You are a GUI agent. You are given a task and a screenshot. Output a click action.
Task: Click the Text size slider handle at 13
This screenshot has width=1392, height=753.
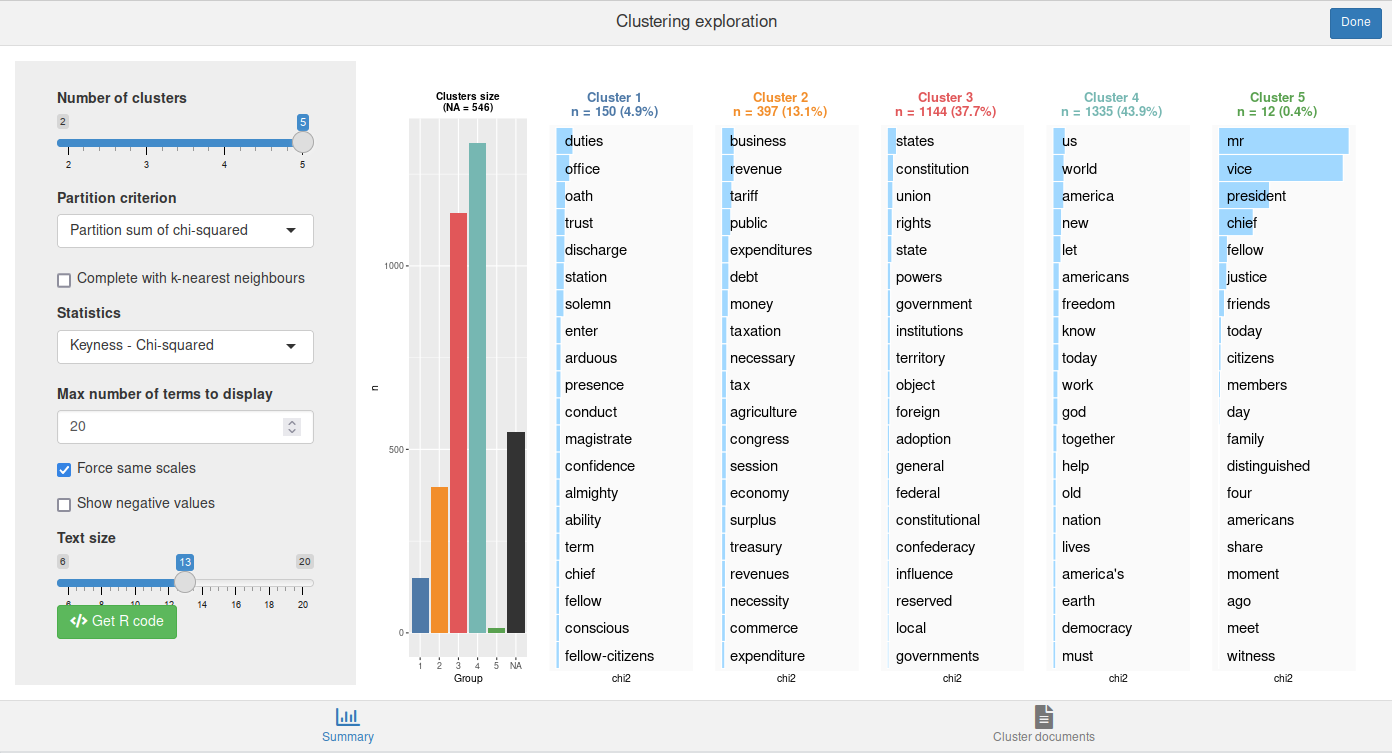185,582
